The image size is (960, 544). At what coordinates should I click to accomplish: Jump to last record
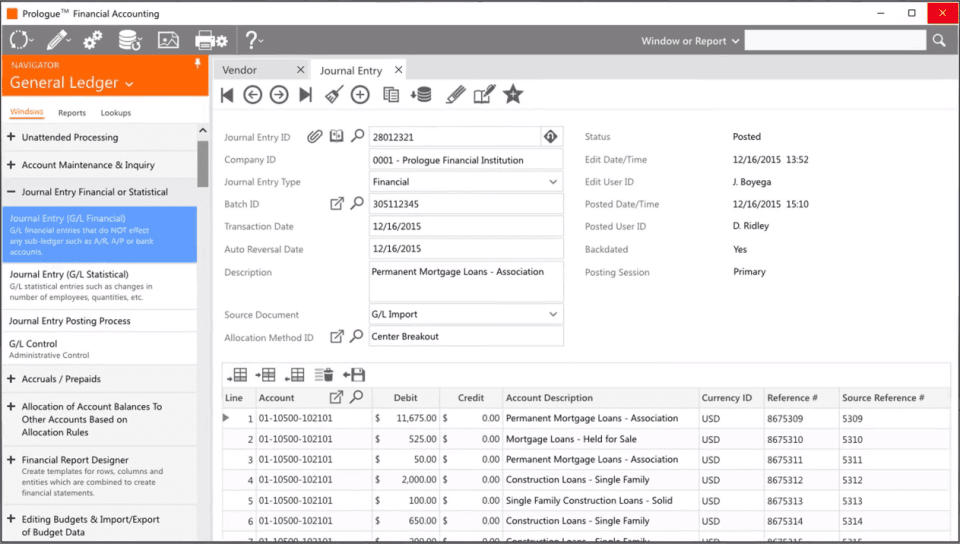point(306,95)
